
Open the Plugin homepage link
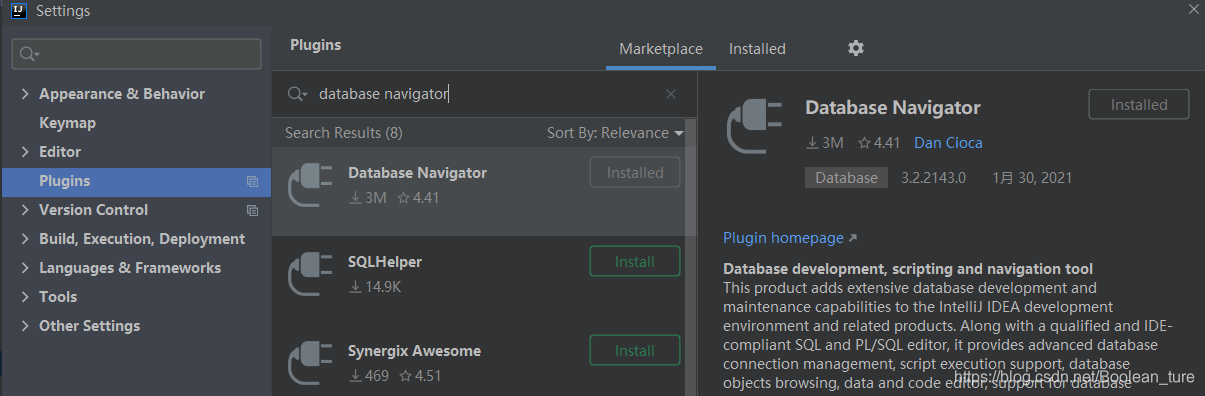[790, 238]
